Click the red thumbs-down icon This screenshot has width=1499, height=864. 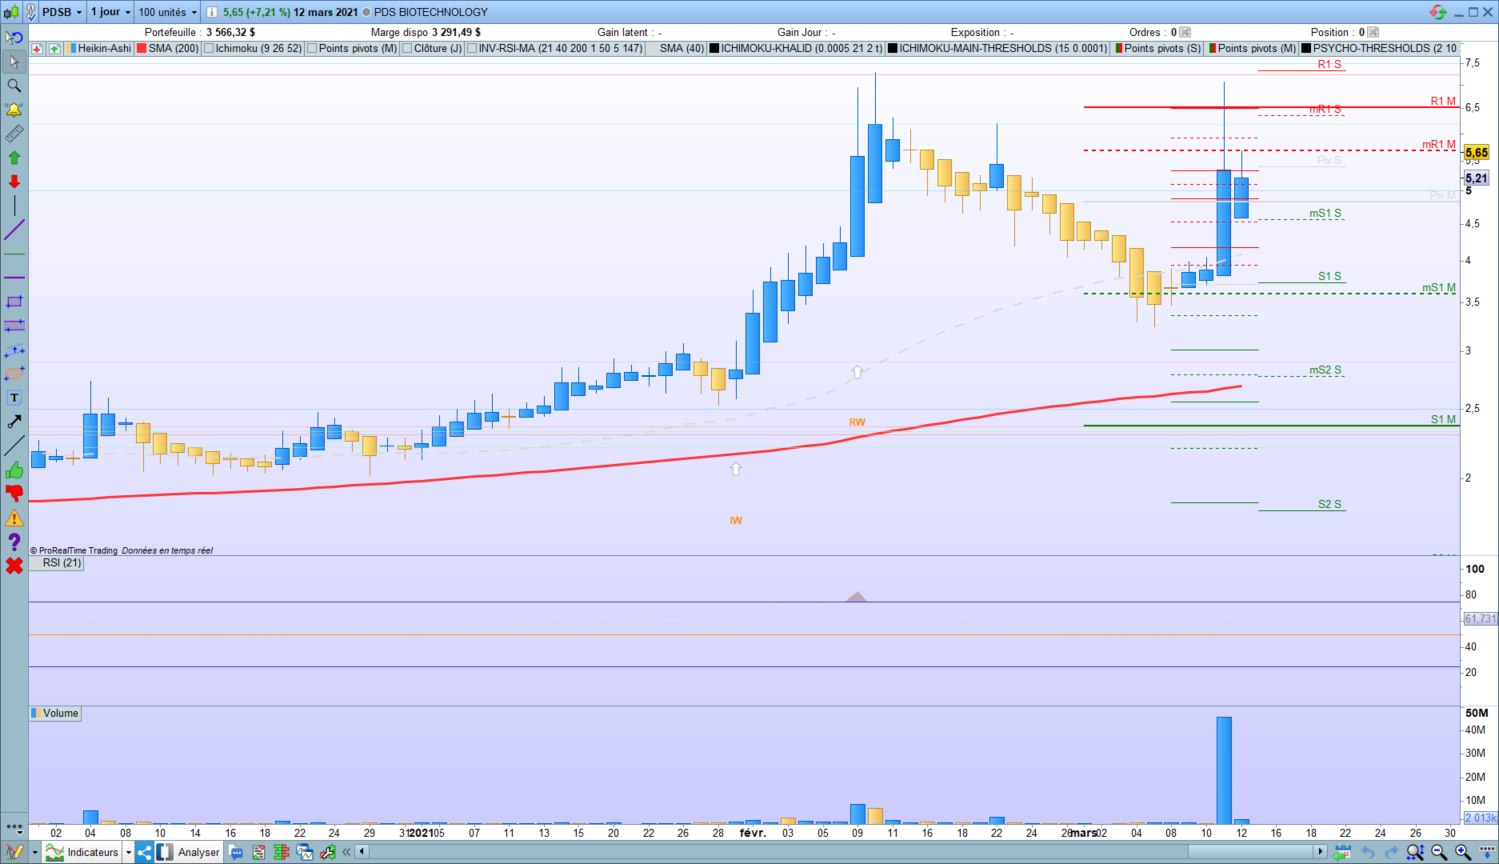click(14, 493)
